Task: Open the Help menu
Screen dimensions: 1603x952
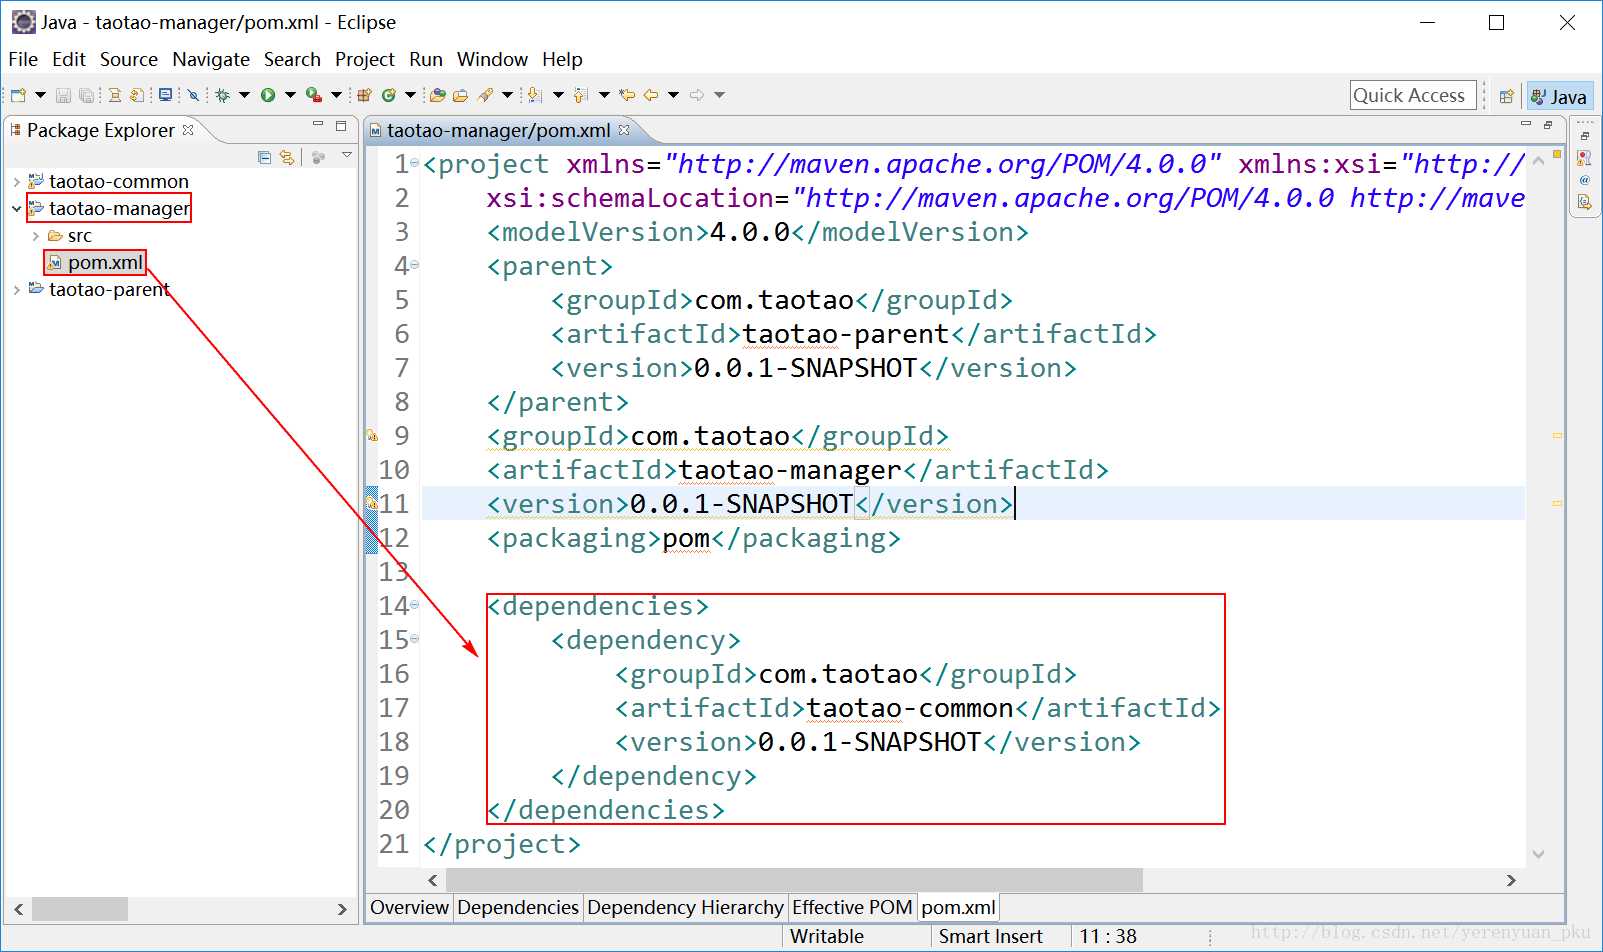Action: [x=562, y=59]
